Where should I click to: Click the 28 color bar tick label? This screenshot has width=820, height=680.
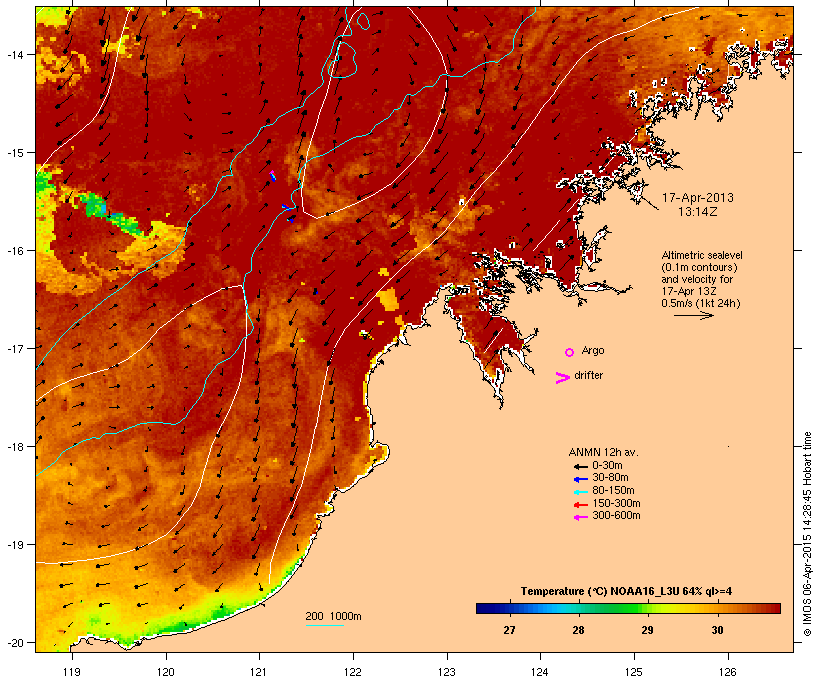(x=578, y=630)
